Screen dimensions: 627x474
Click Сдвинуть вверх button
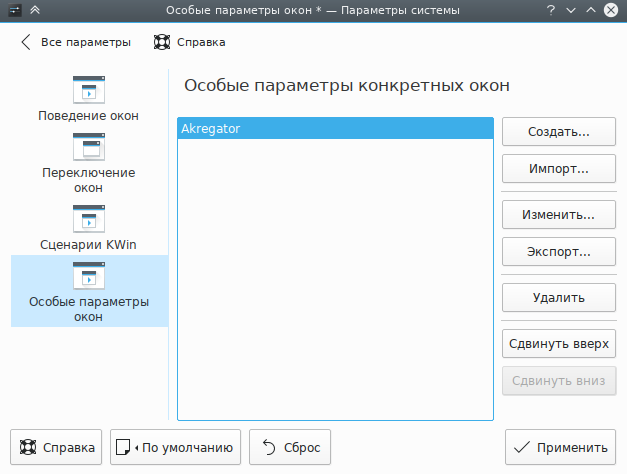[558, 344]
